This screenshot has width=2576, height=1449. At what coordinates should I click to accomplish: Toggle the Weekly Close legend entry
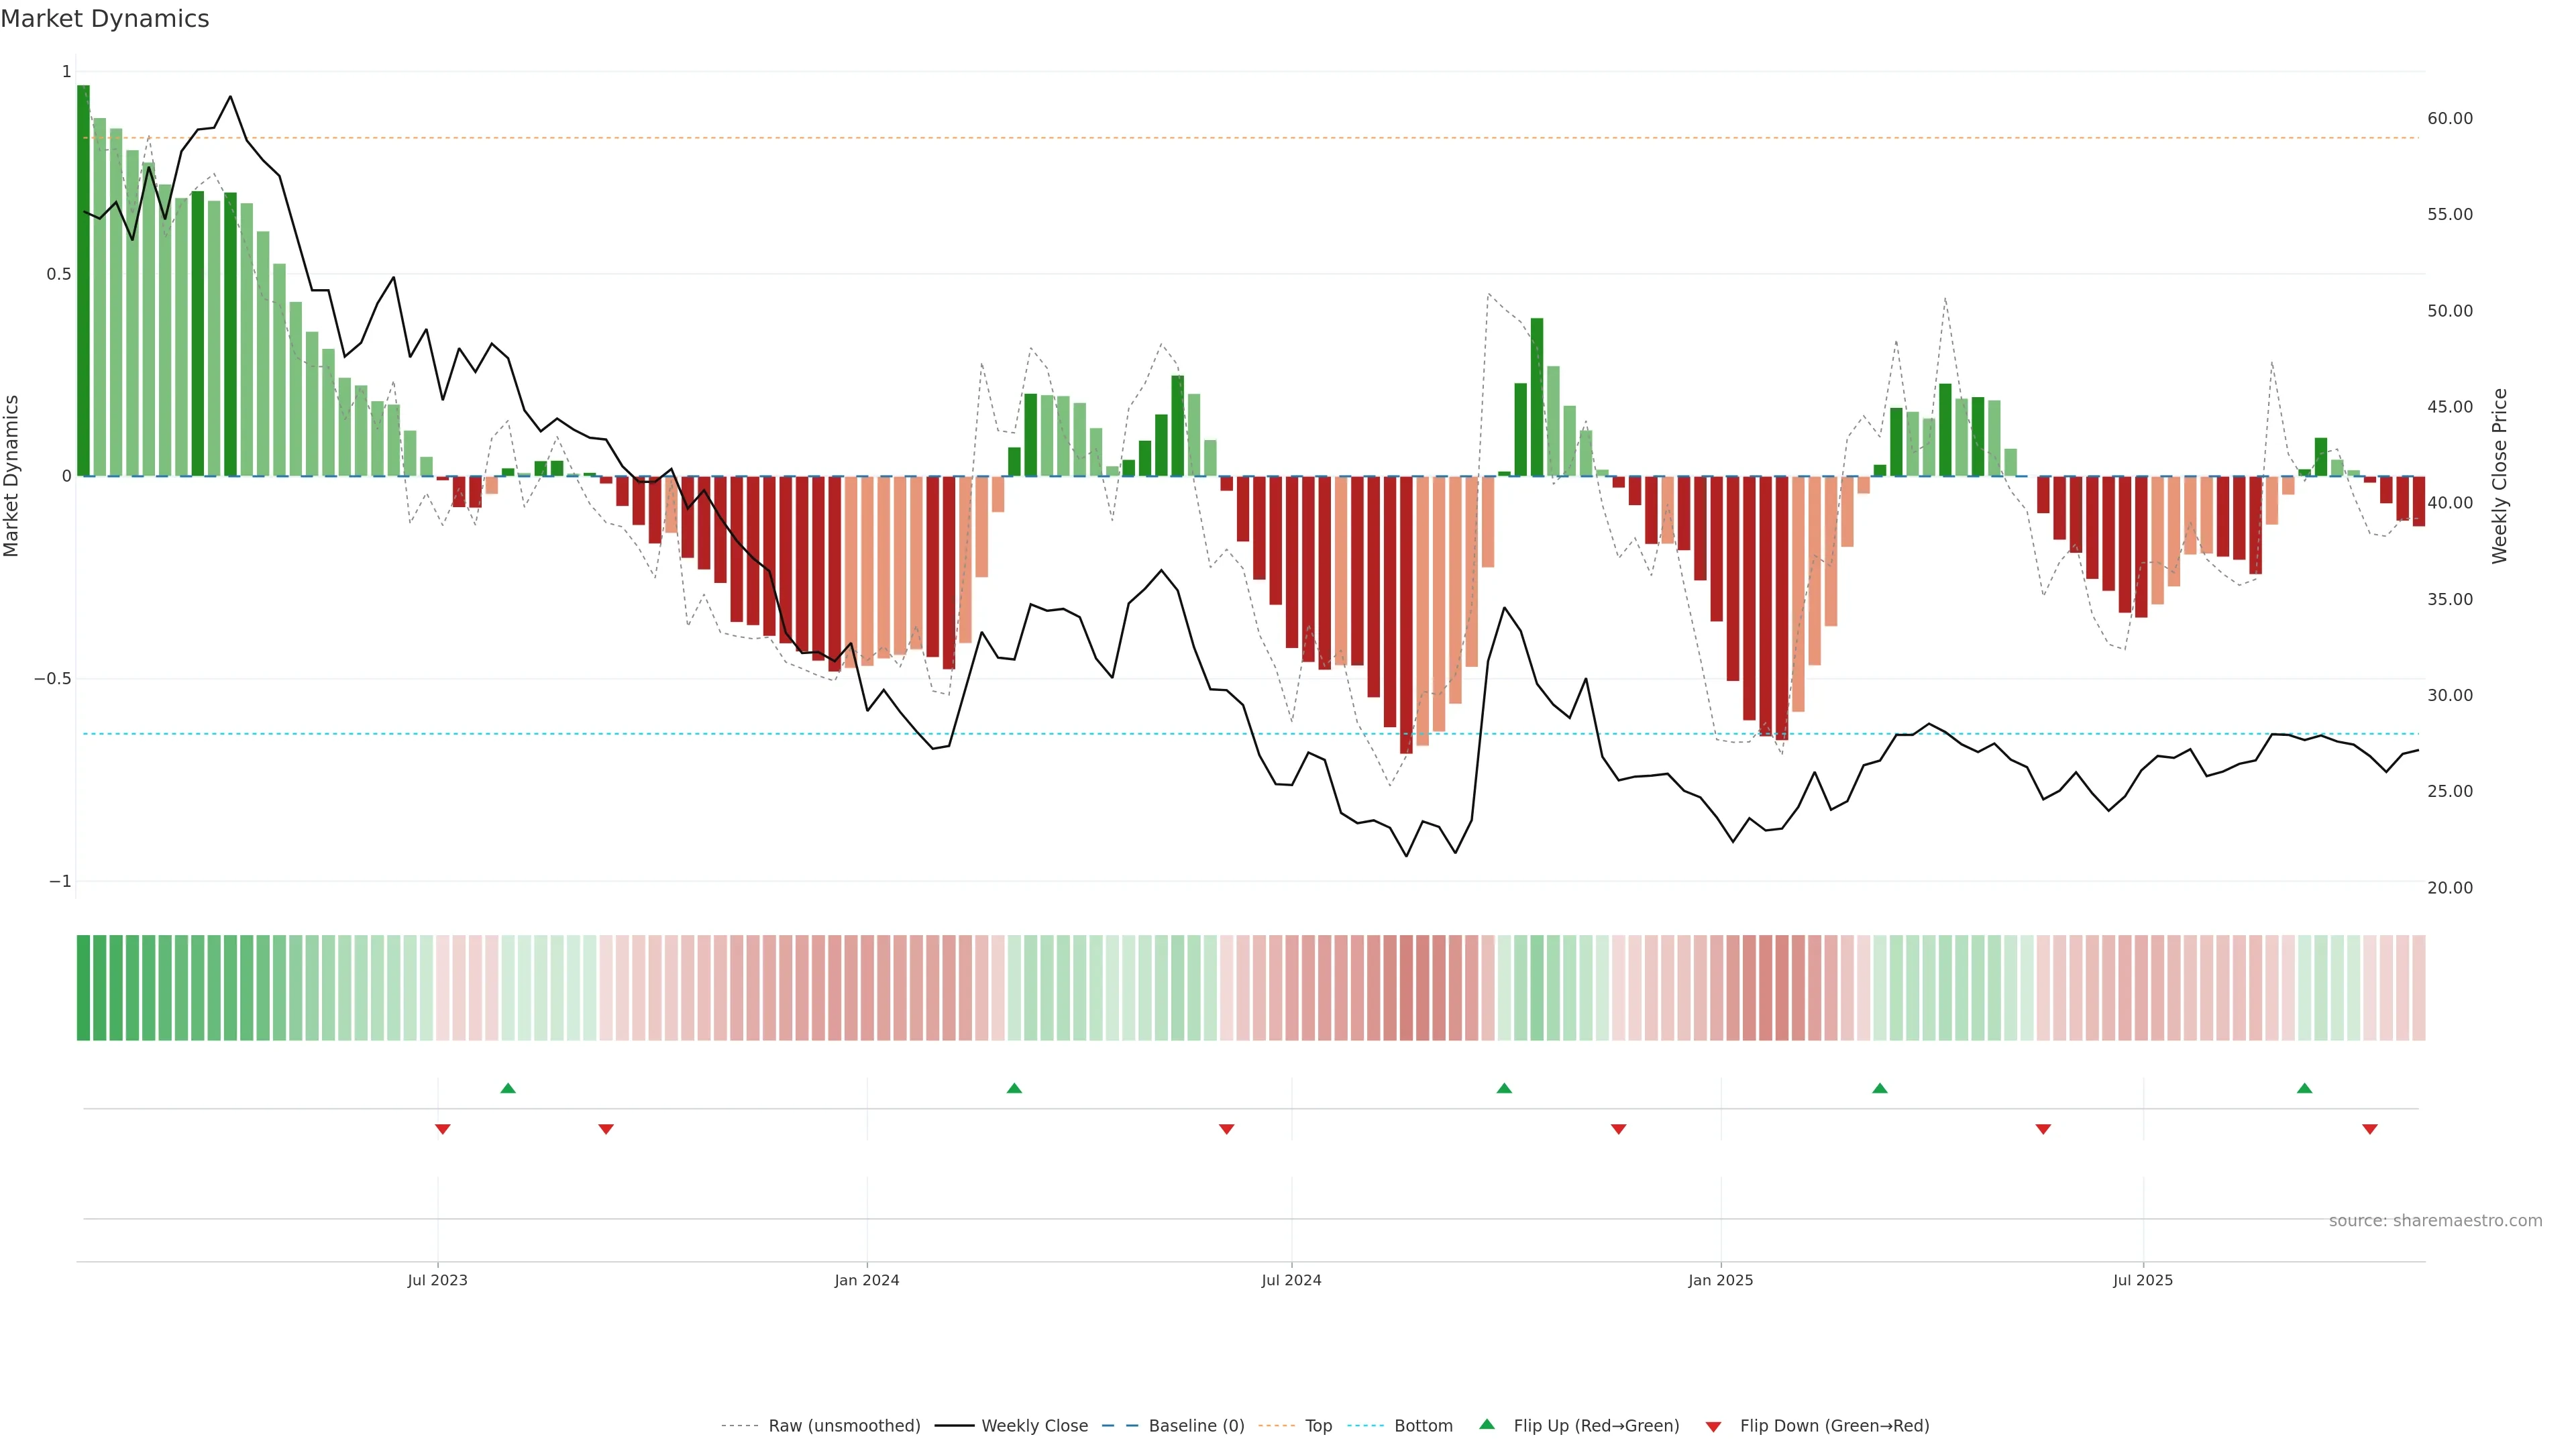1034,1426
